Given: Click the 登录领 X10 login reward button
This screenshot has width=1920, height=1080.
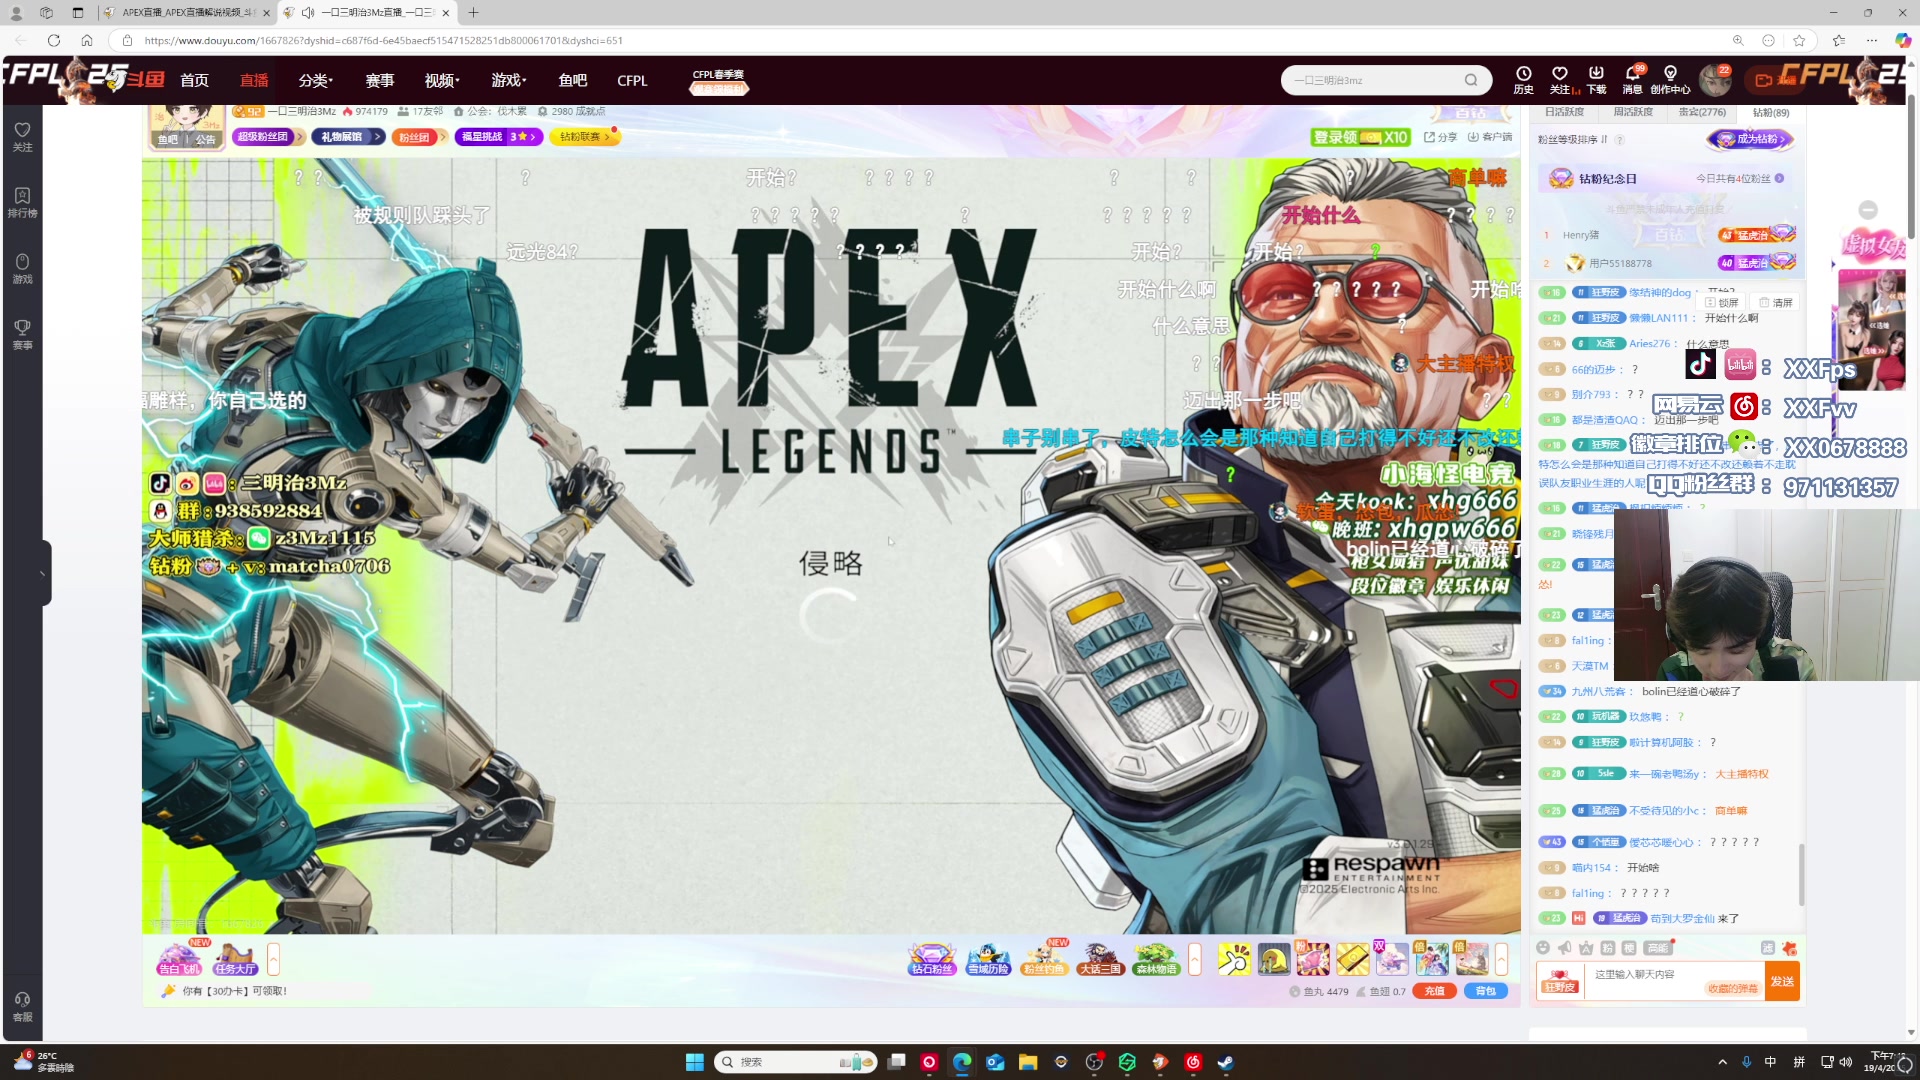Looking at the screenshot, I should 1360,137.
